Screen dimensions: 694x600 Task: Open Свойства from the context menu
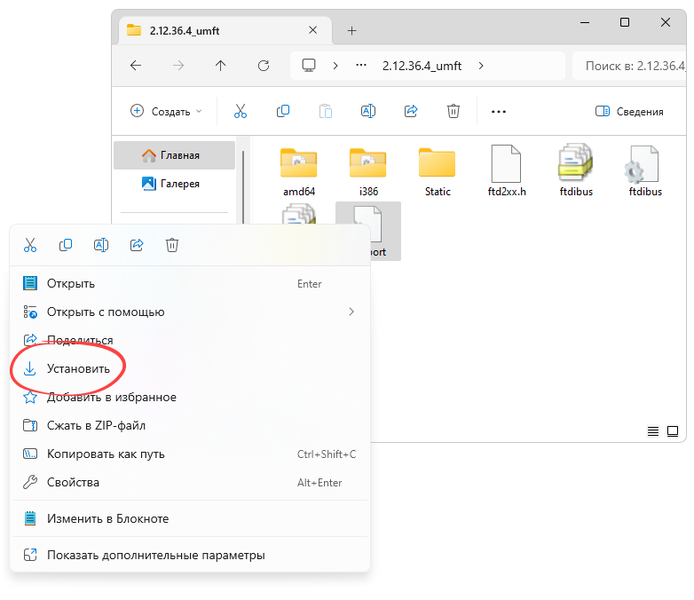tap(190, 482)
